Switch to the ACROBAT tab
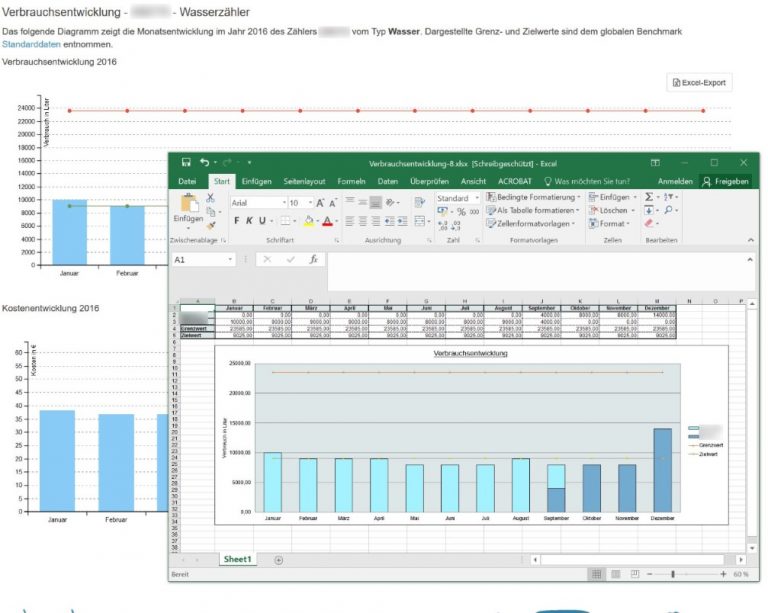This screenshot has width=768, height=613. (x=514, y=181)
